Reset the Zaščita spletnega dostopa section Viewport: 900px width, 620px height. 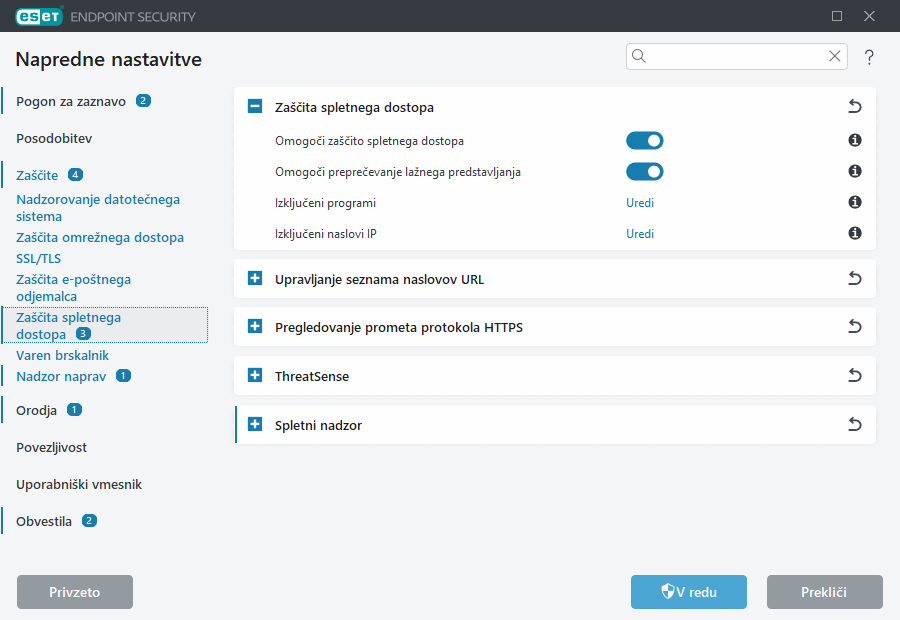[x=854, y=107]
